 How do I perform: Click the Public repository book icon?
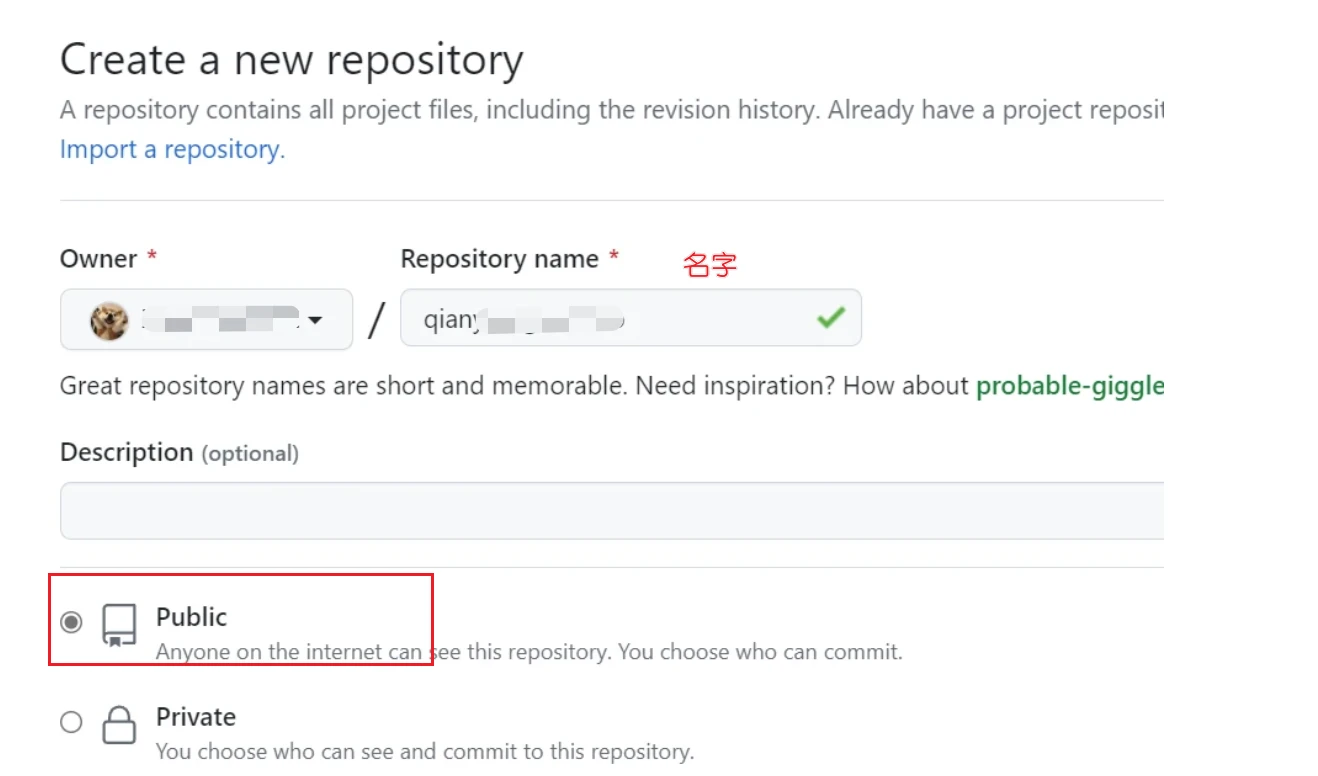[119, 625]
